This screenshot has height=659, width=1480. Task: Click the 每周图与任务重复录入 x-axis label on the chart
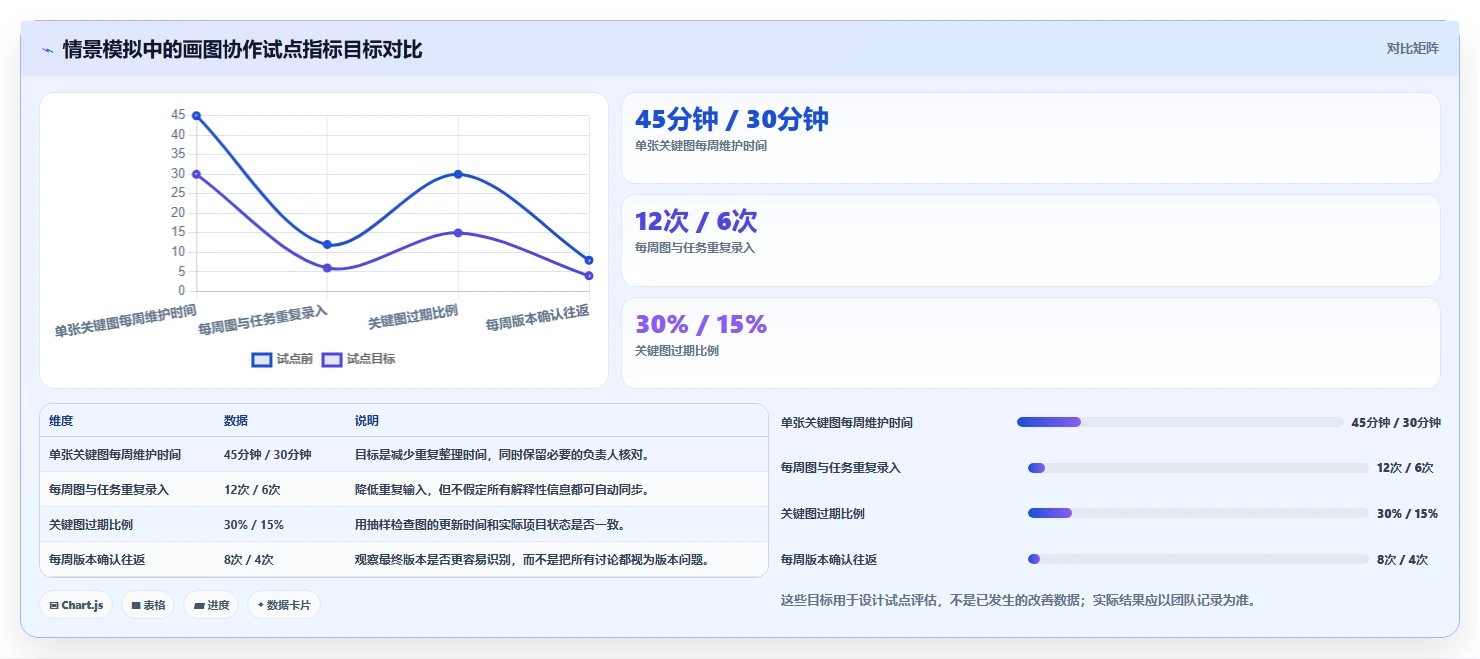coord(263,320)
